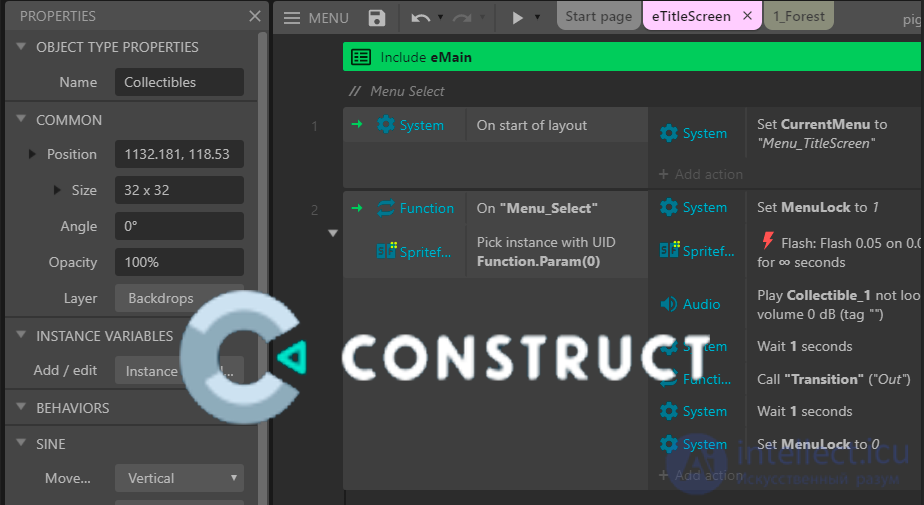The width and height of the screenshot is (924, 505).
Task: Preview project with play button
Action: (517, 18)
